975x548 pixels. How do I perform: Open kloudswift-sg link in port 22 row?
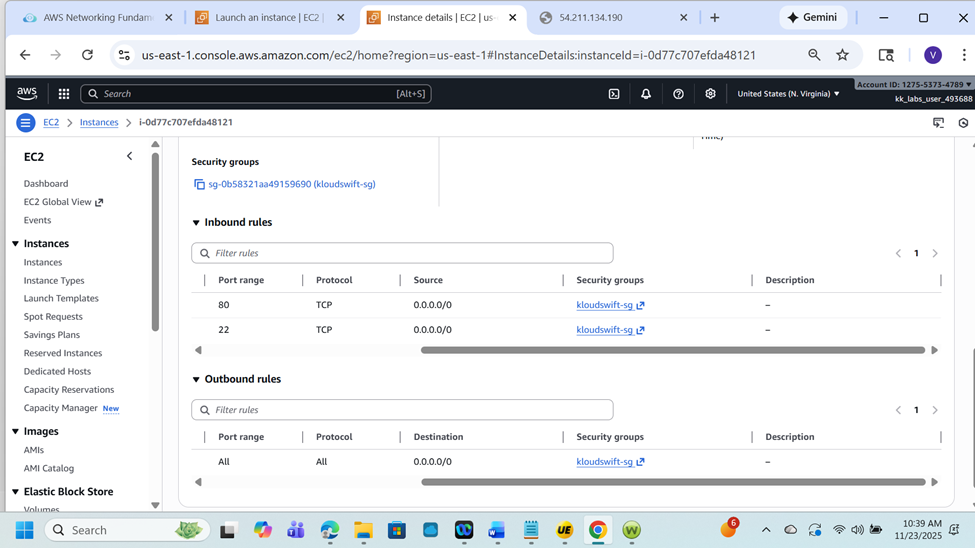click(610, 330)
